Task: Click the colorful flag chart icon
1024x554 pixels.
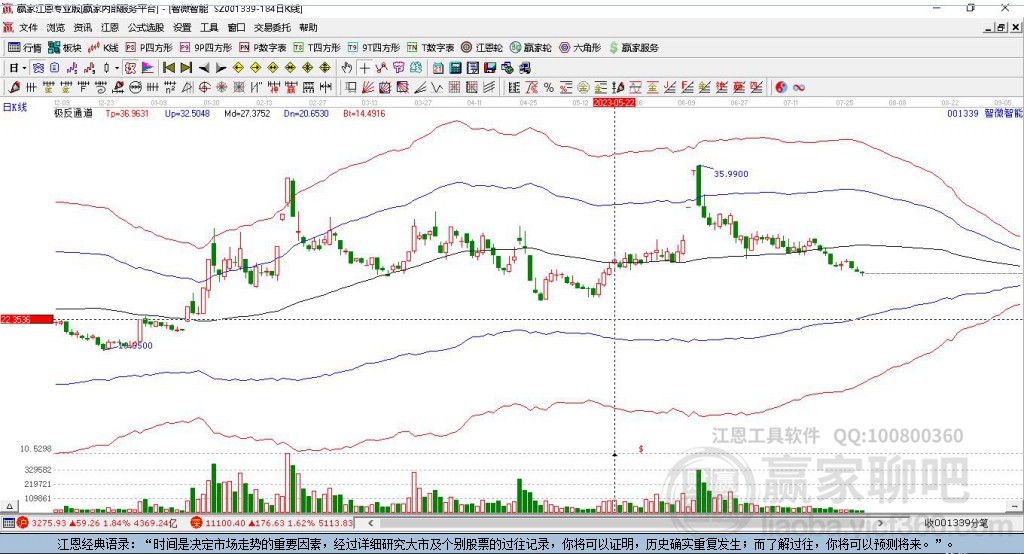Action: tap(148, 68)
